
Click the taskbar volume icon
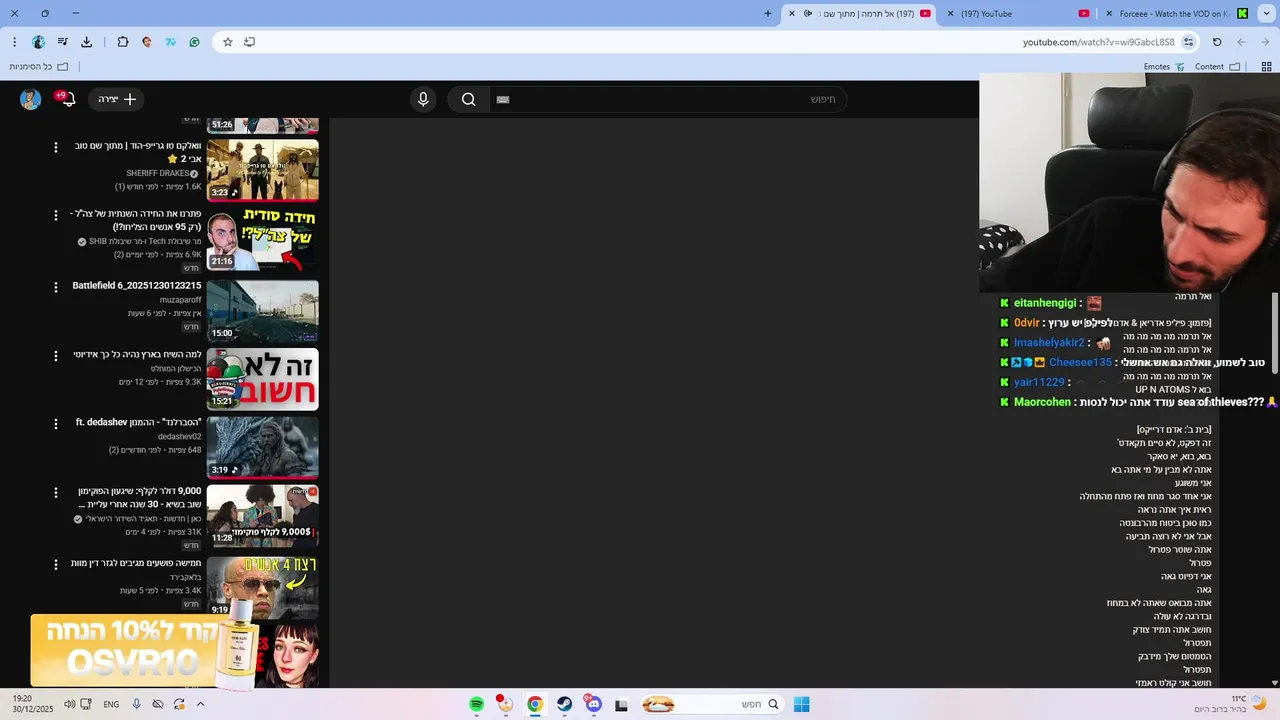(69, 704)
